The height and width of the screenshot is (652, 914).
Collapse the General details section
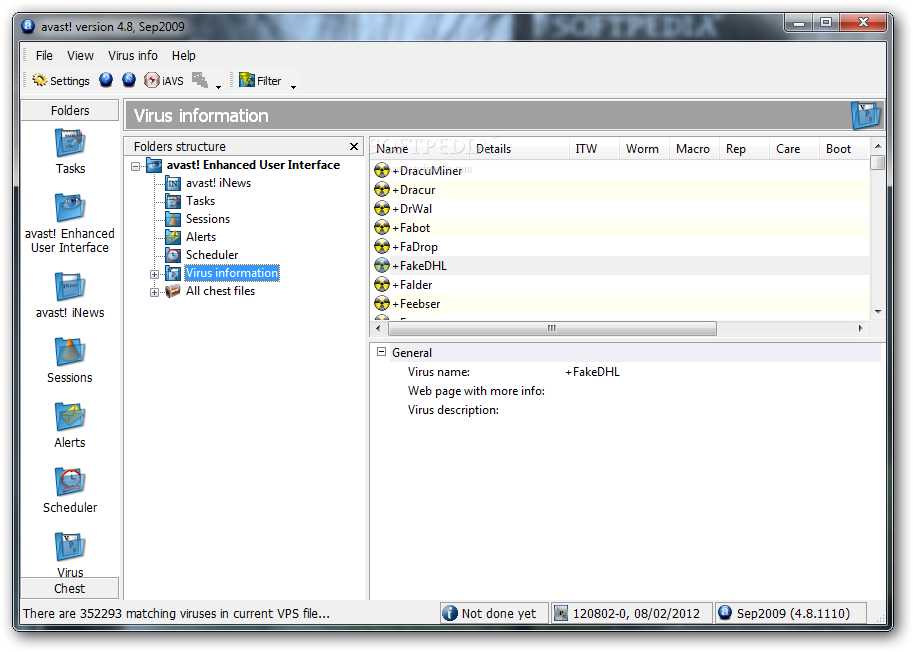(x=381, y=352)
